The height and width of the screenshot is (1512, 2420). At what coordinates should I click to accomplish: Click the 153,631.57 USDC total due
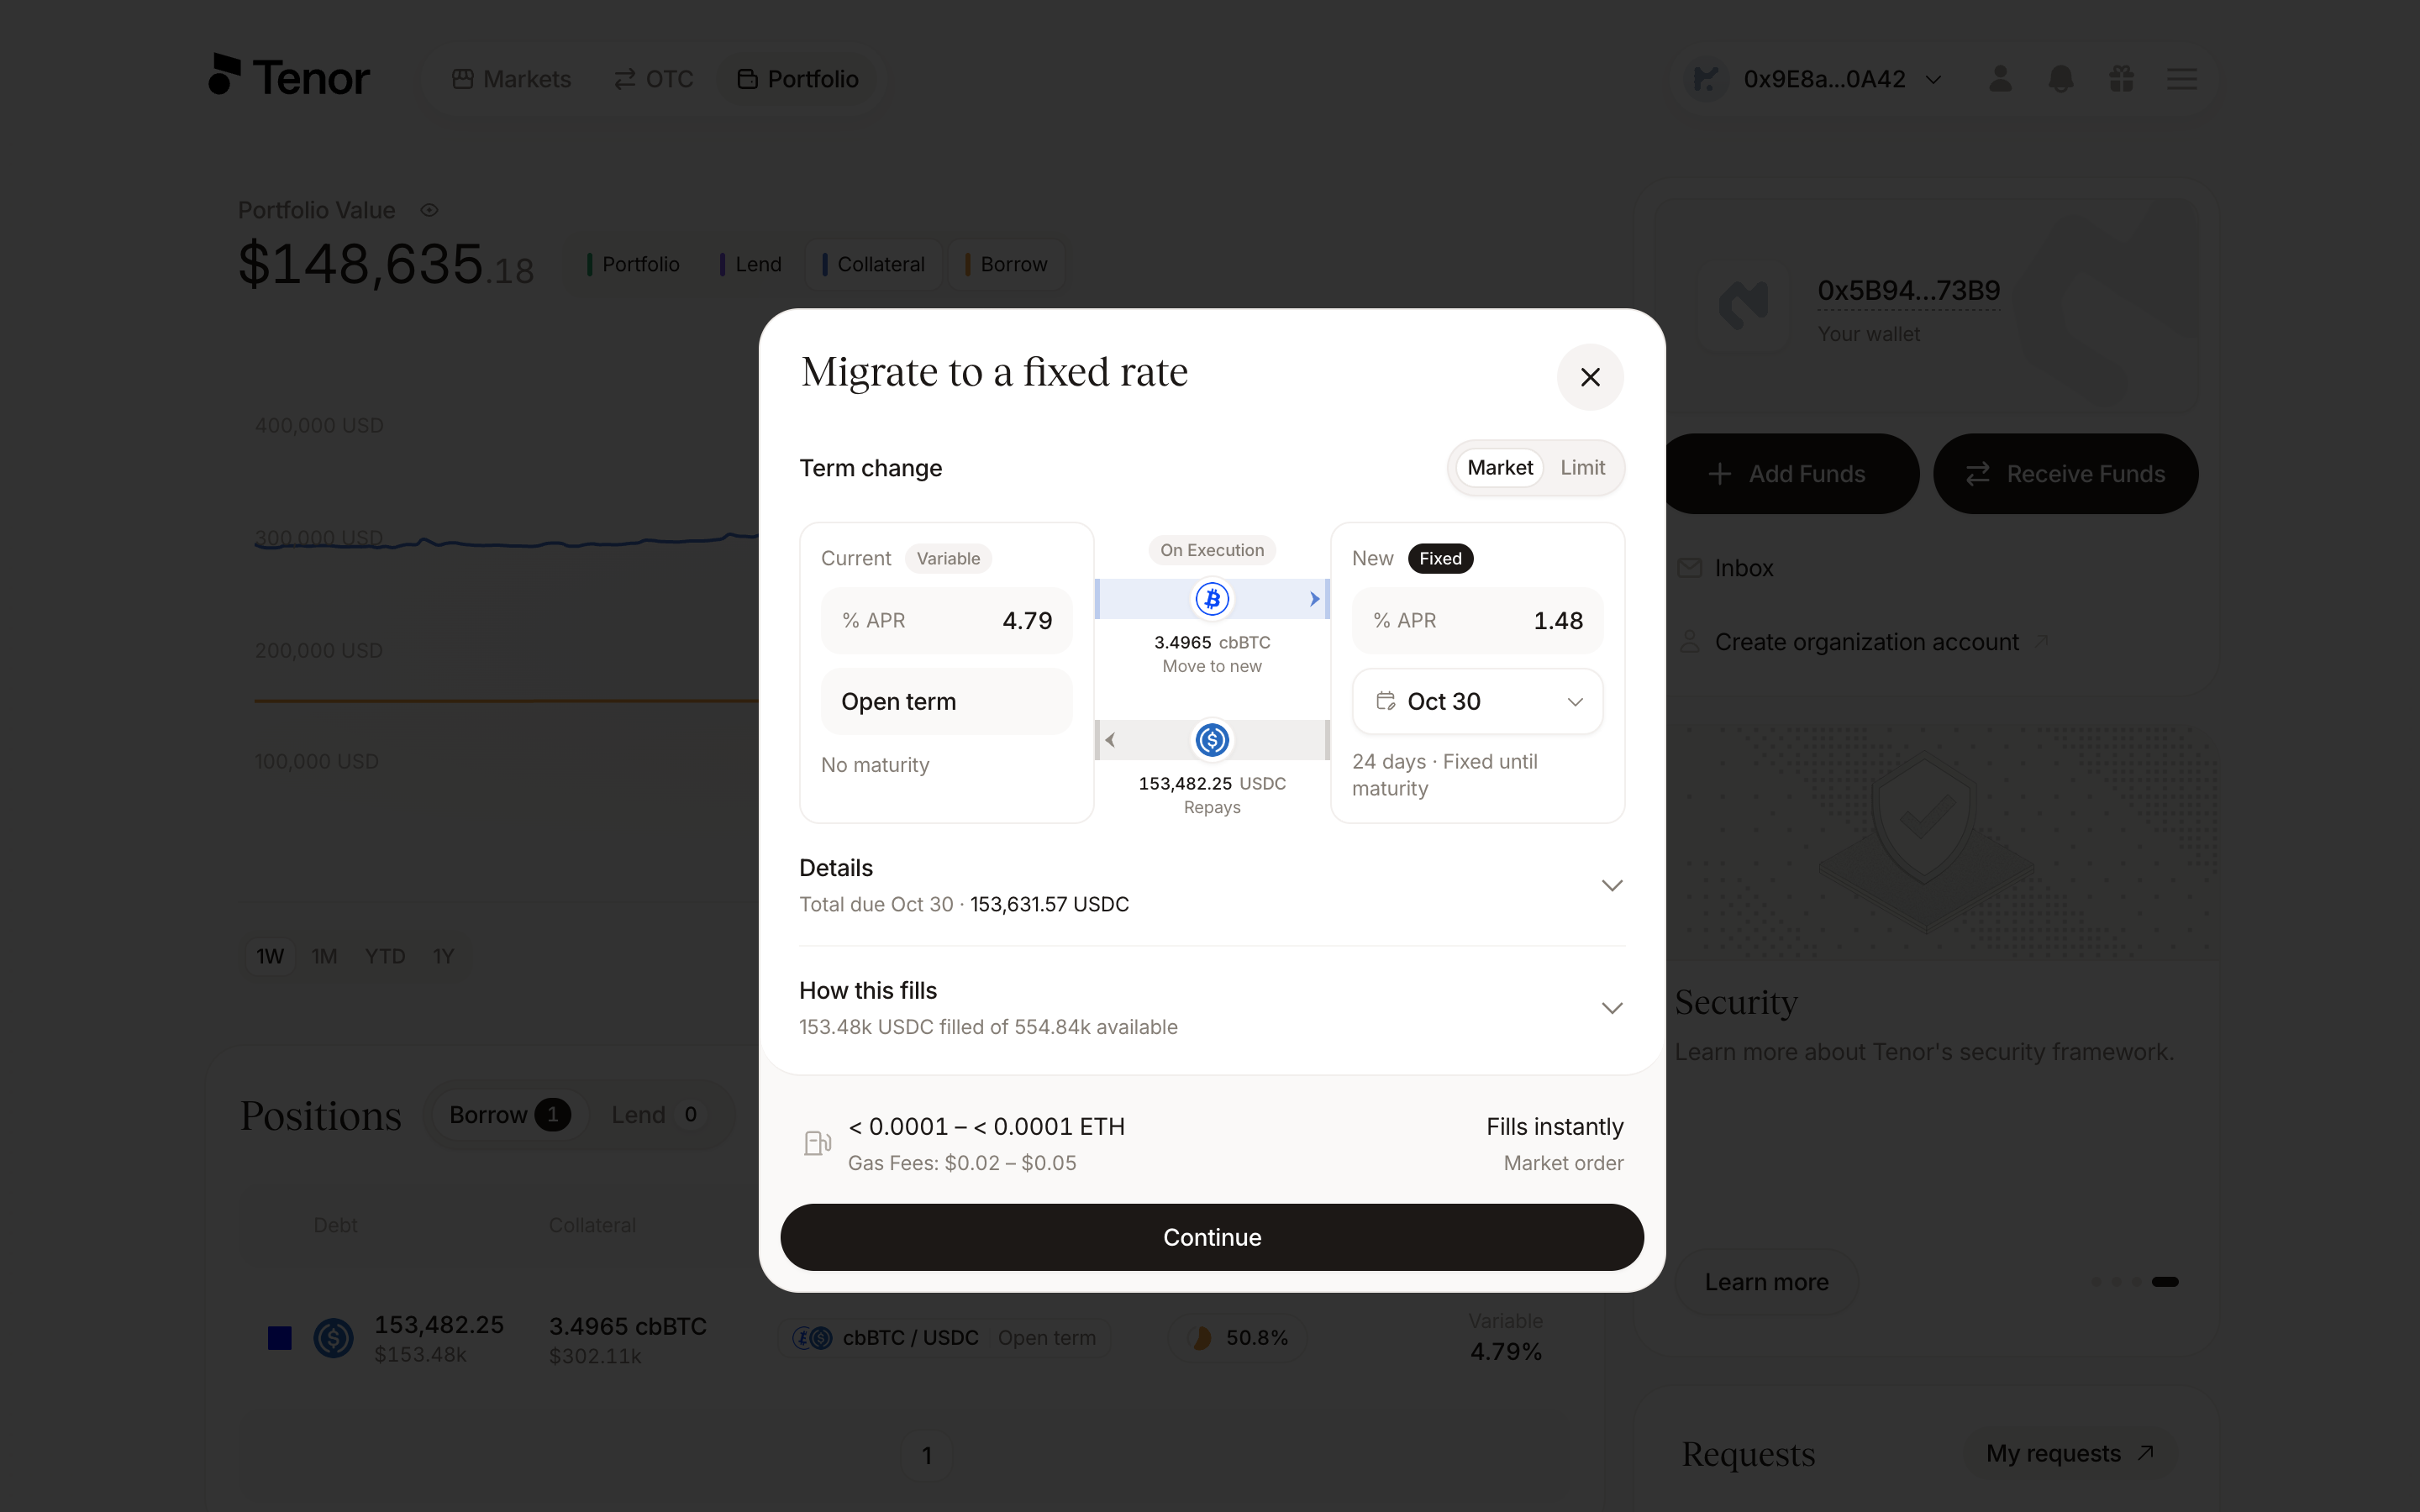point(1049,904)
